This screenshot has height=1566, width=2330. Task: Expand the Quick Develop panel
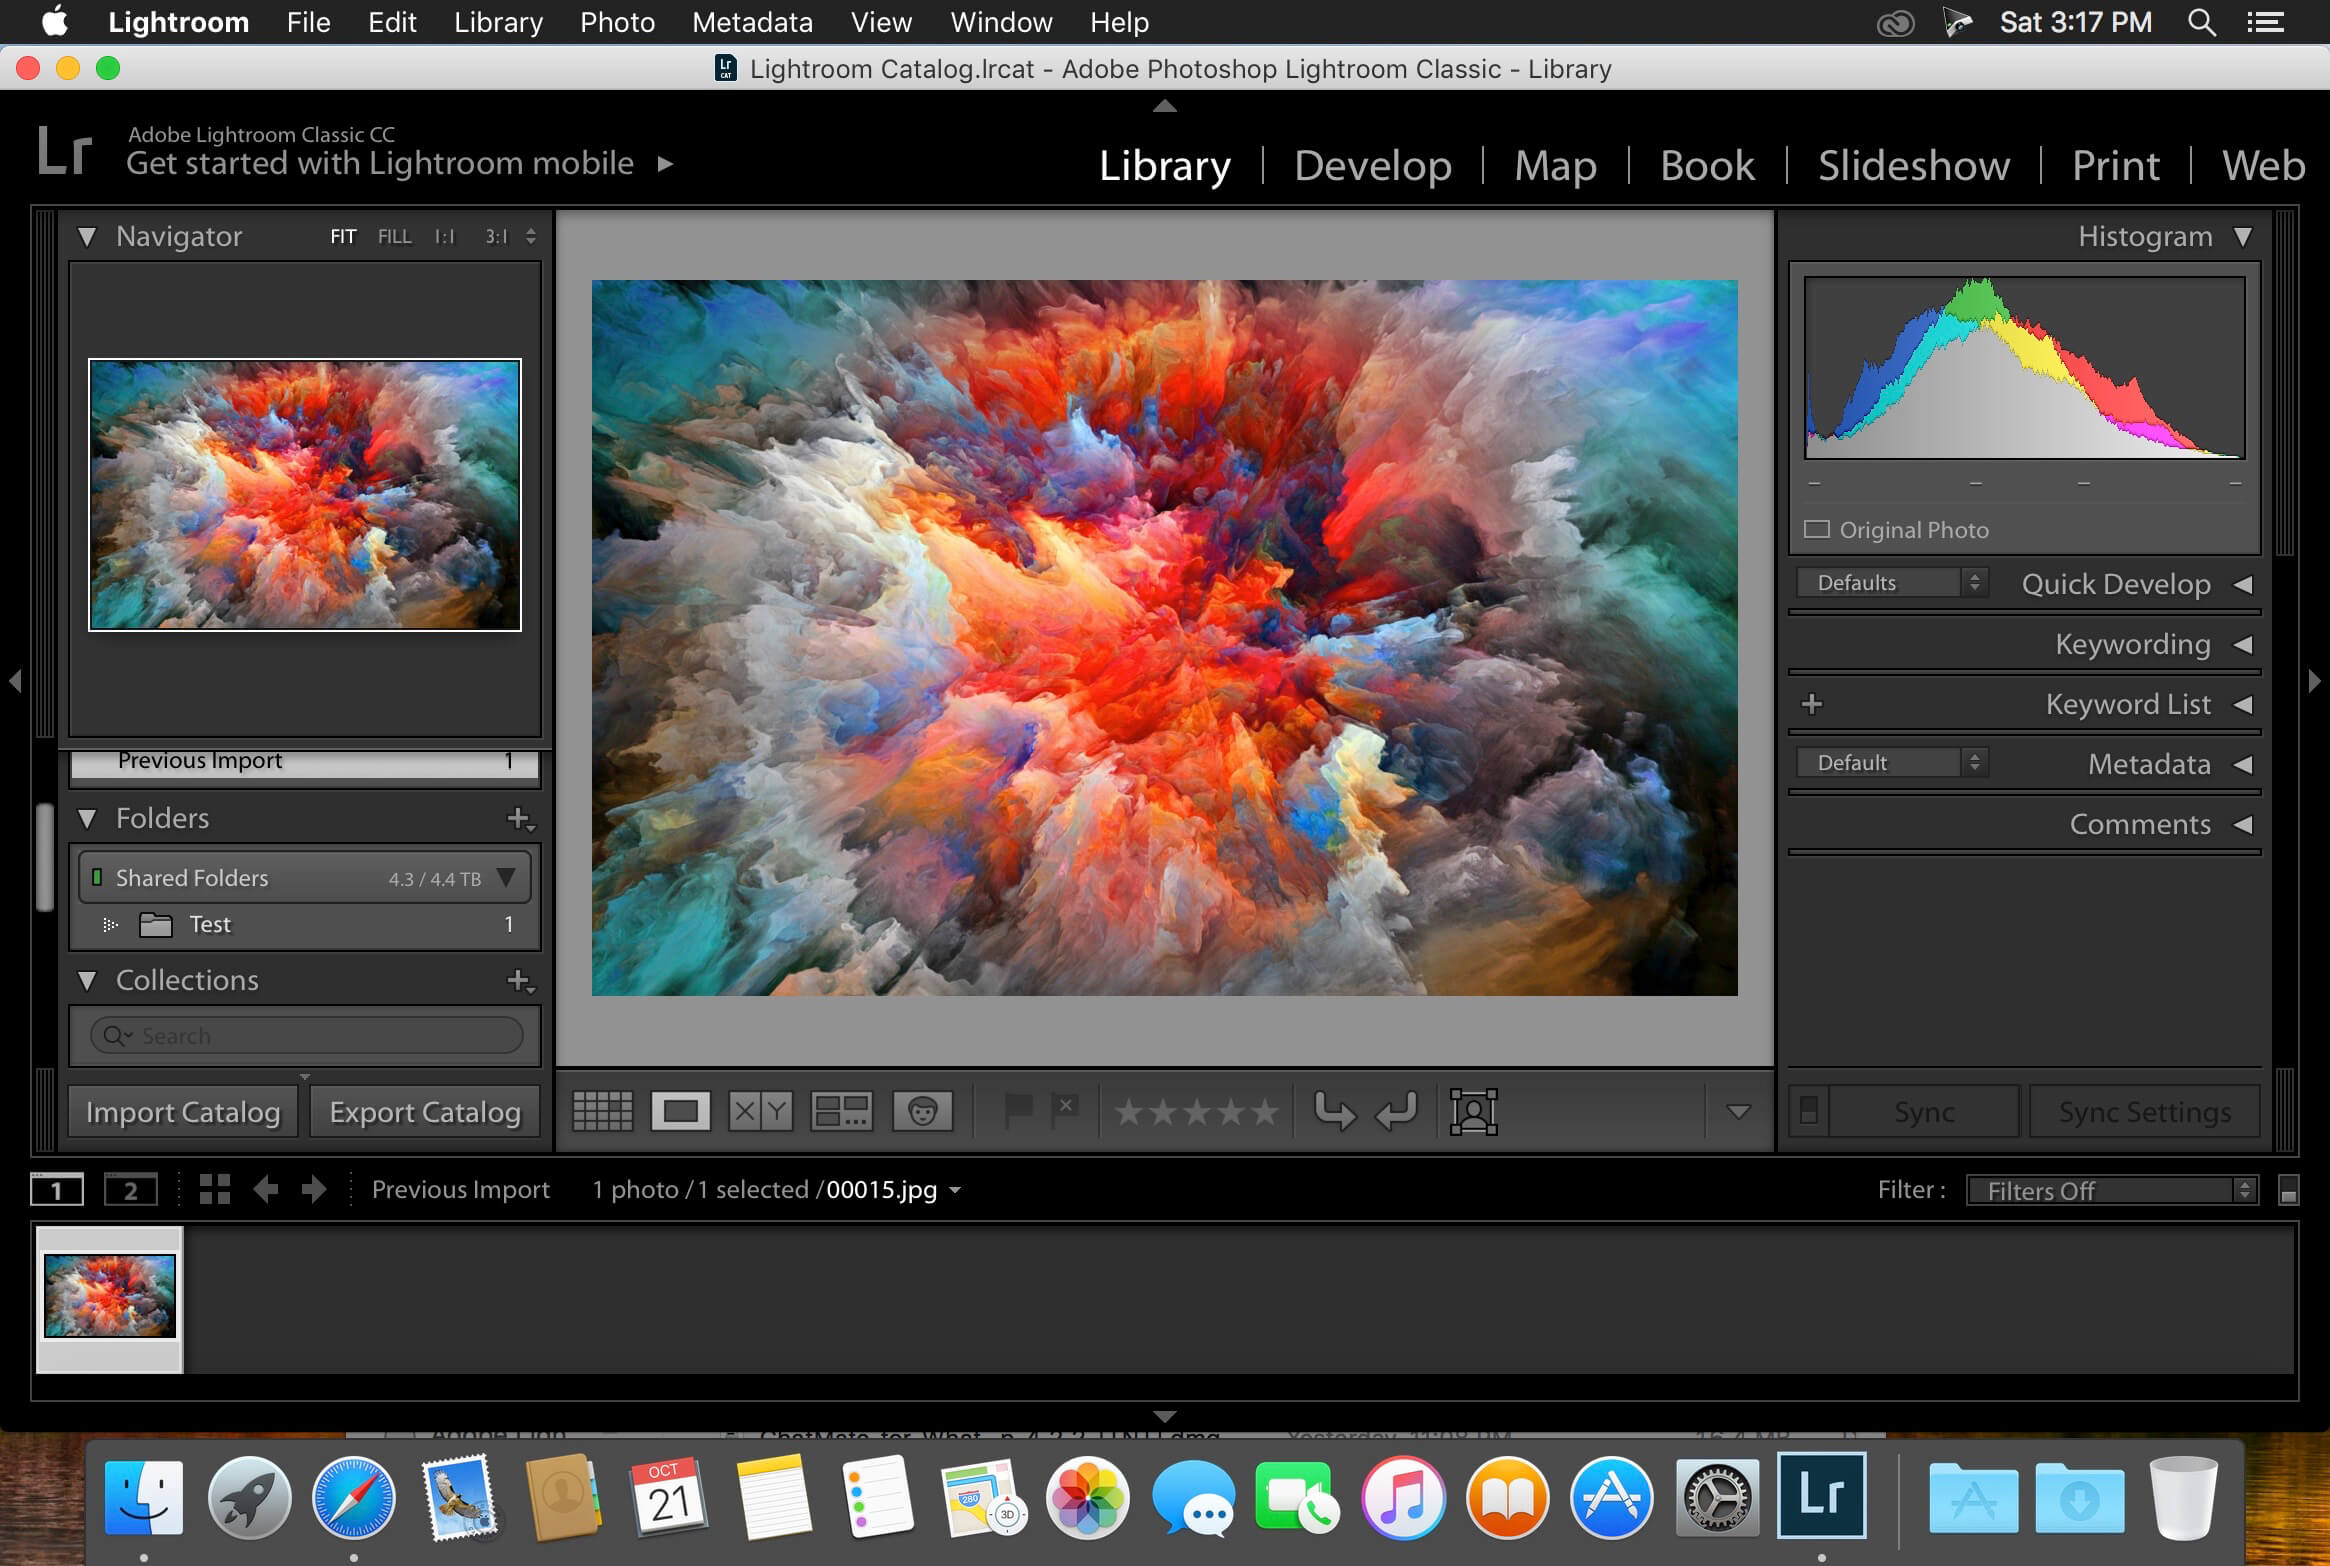tap(2241, 582)
